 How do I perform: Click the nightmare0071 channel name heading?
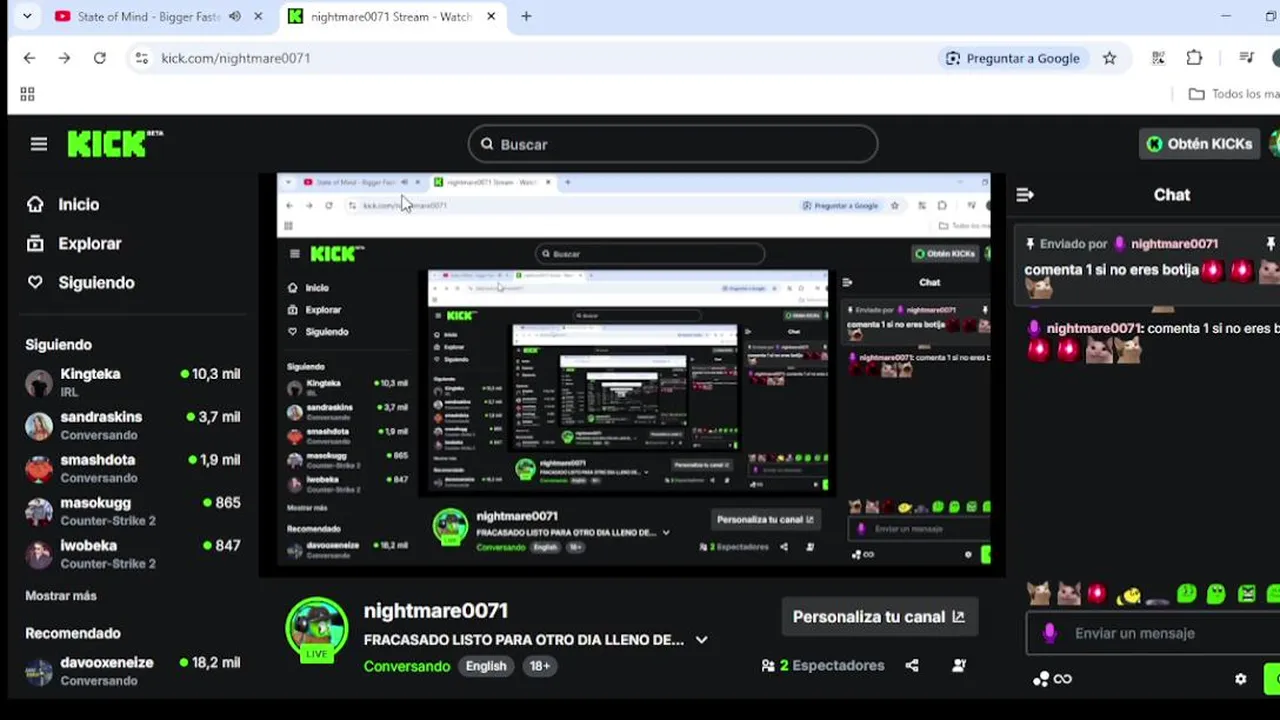click(436, 611)
